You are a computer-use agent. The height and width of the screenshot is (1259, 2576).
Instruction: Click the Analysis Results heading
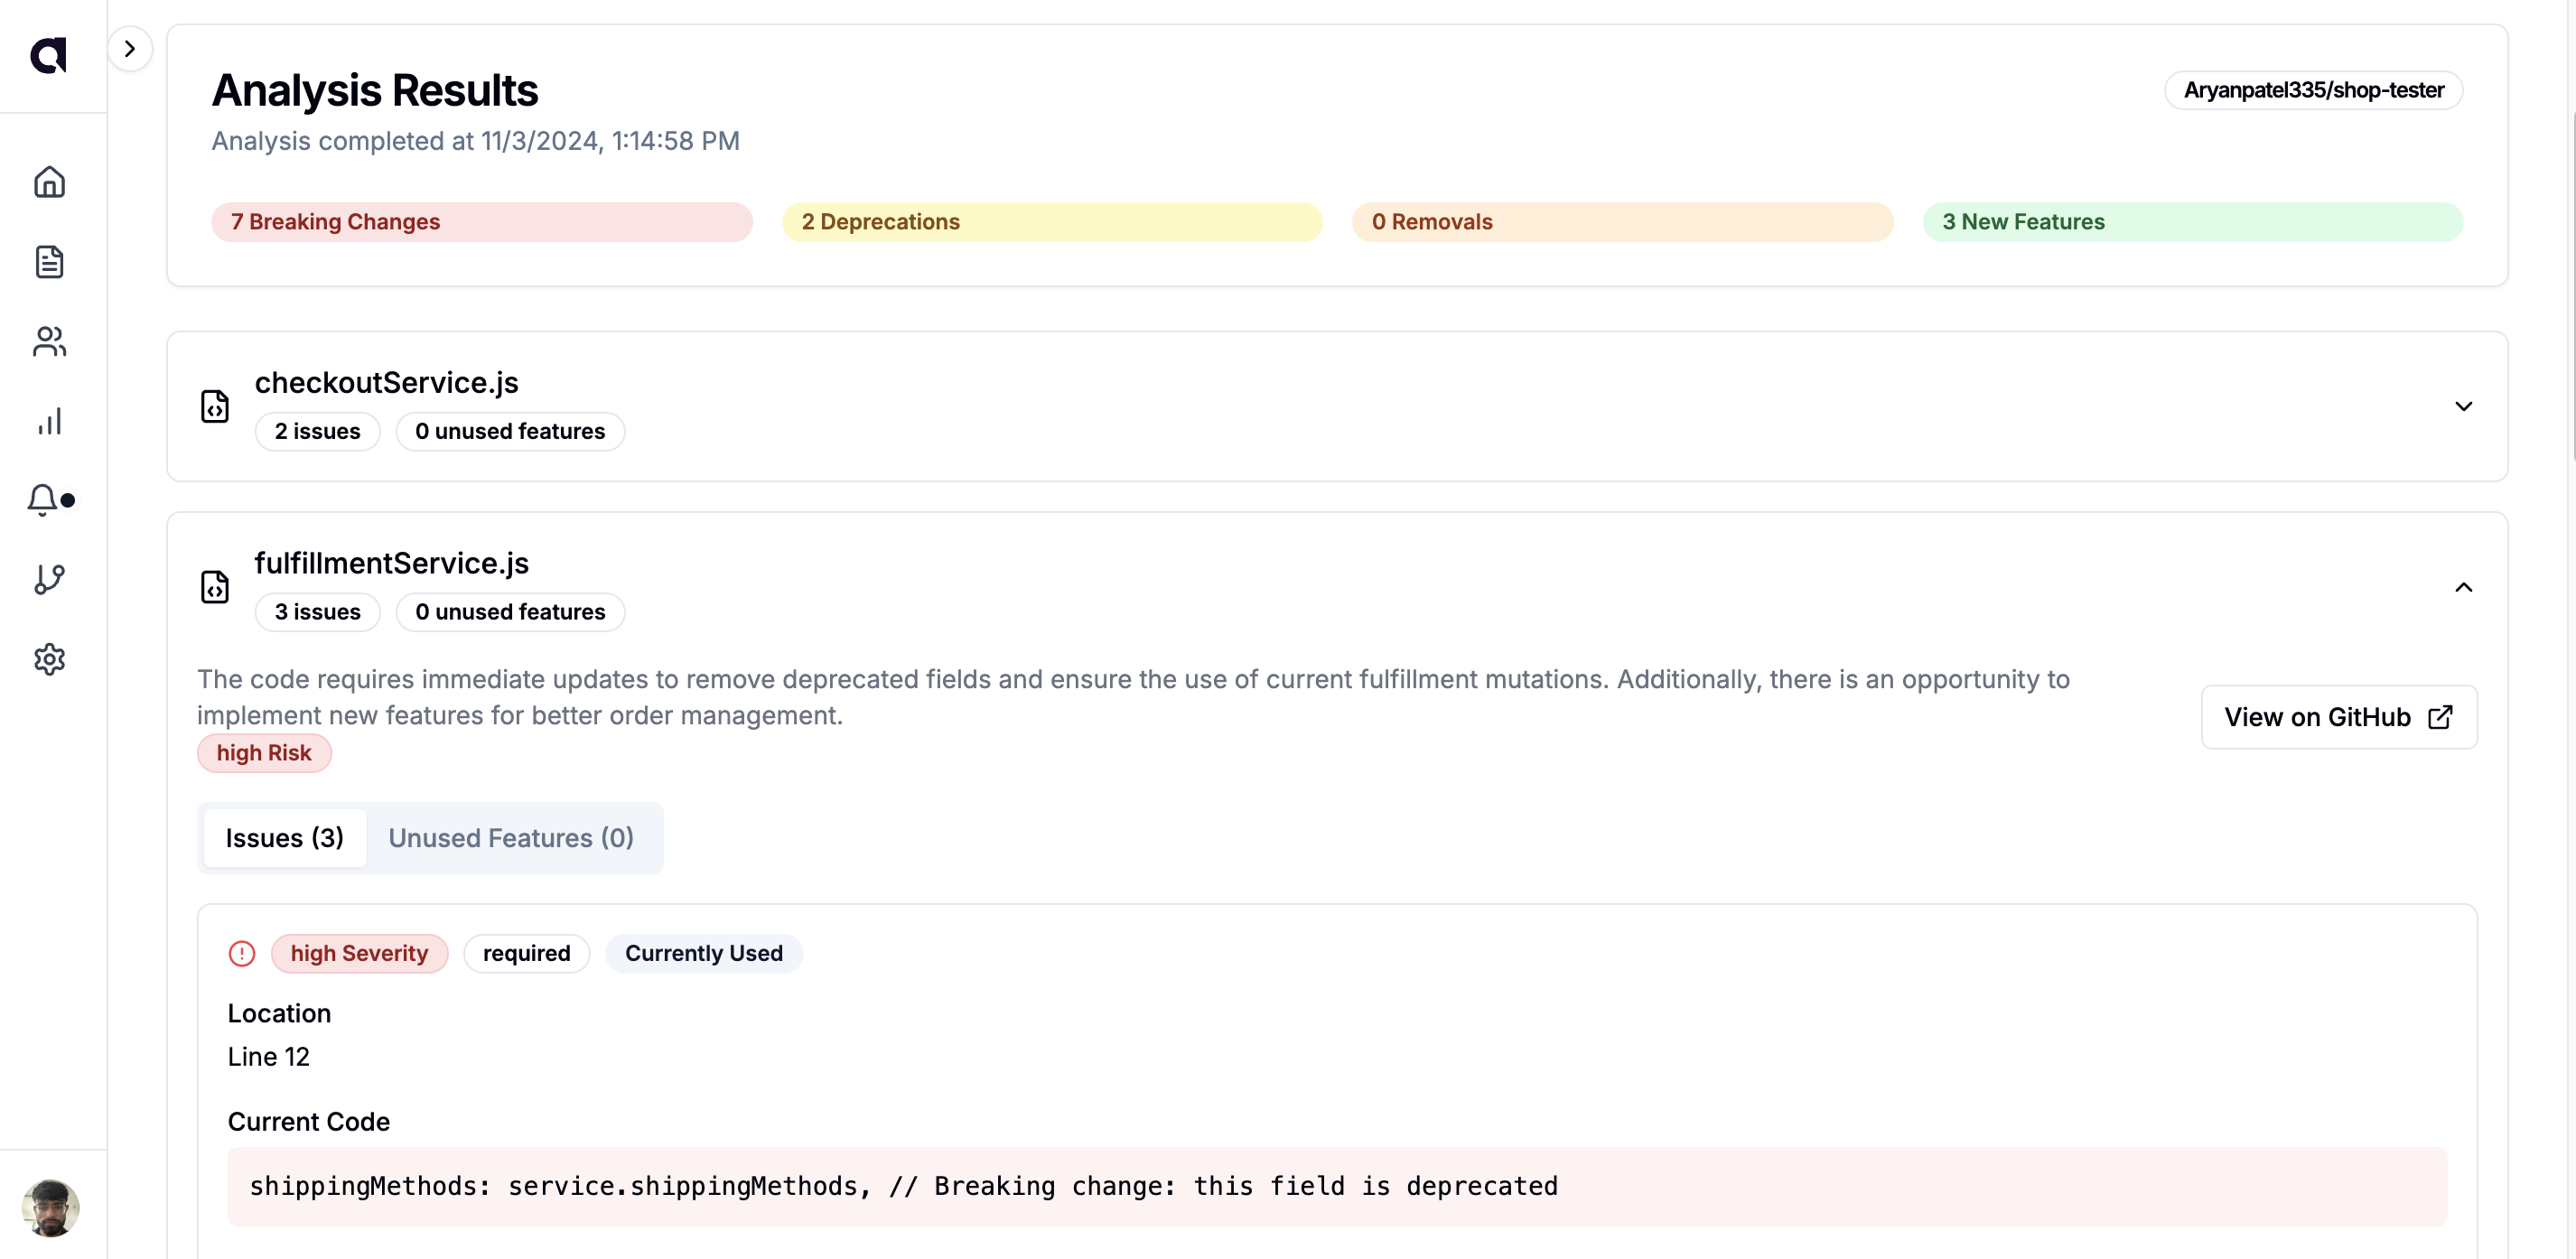click(x=375, y=90)
